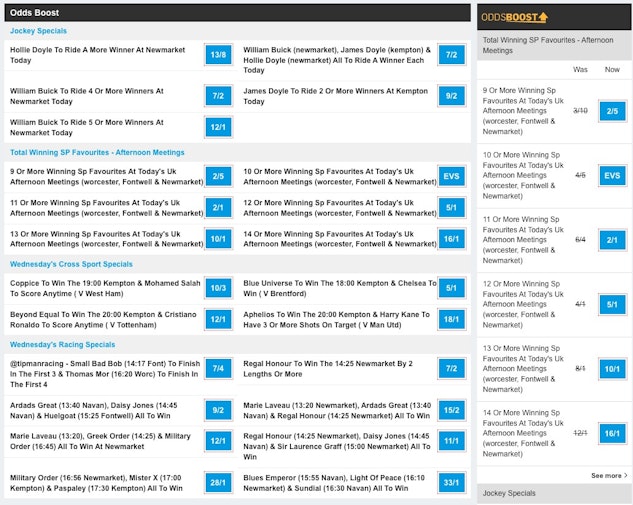Pick 12/1 Beyond Equal and Cristiano Ronaldo bet
This screenshot has width=633, height=505.
pos(218,319)
